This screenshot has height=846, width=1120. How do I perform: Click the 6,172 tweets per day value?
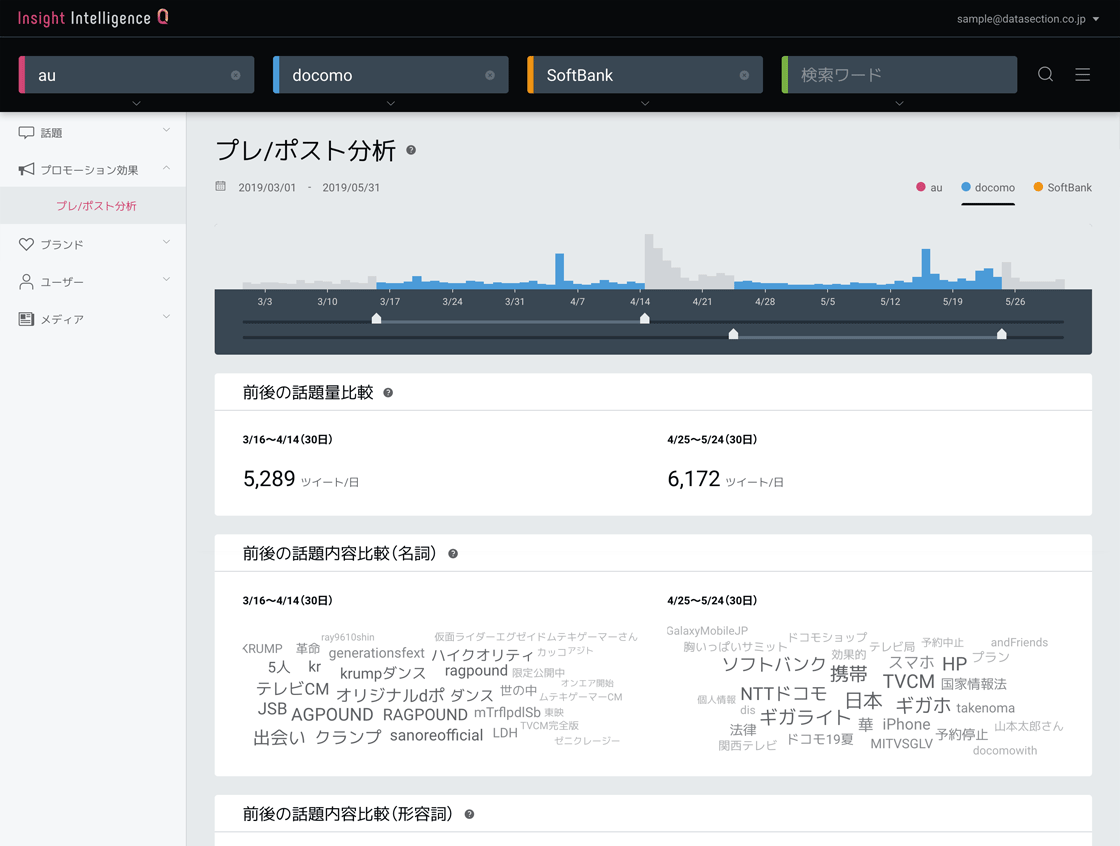[x=694, y=479]
